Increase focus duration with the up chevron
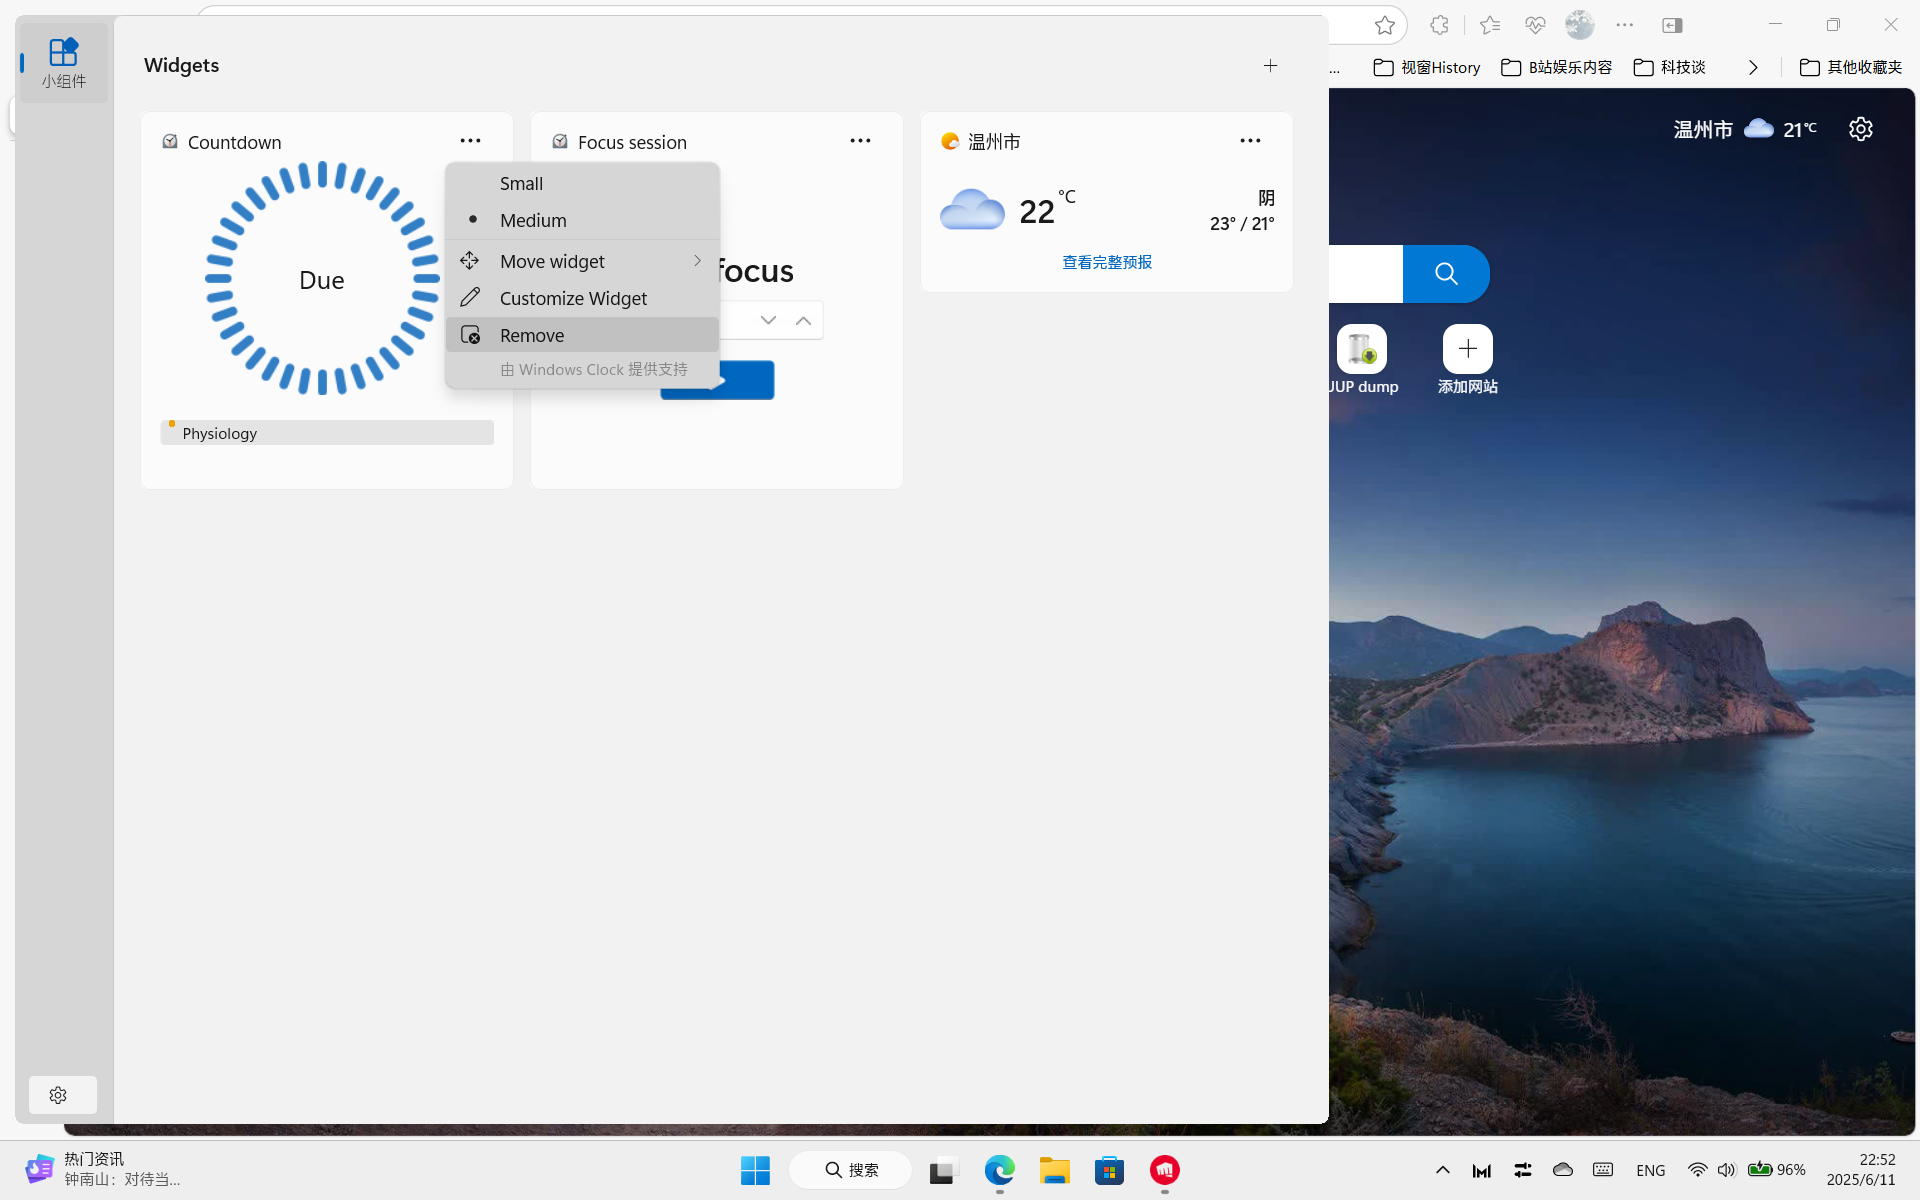1920x1200 pixels. tap(803, 320)
